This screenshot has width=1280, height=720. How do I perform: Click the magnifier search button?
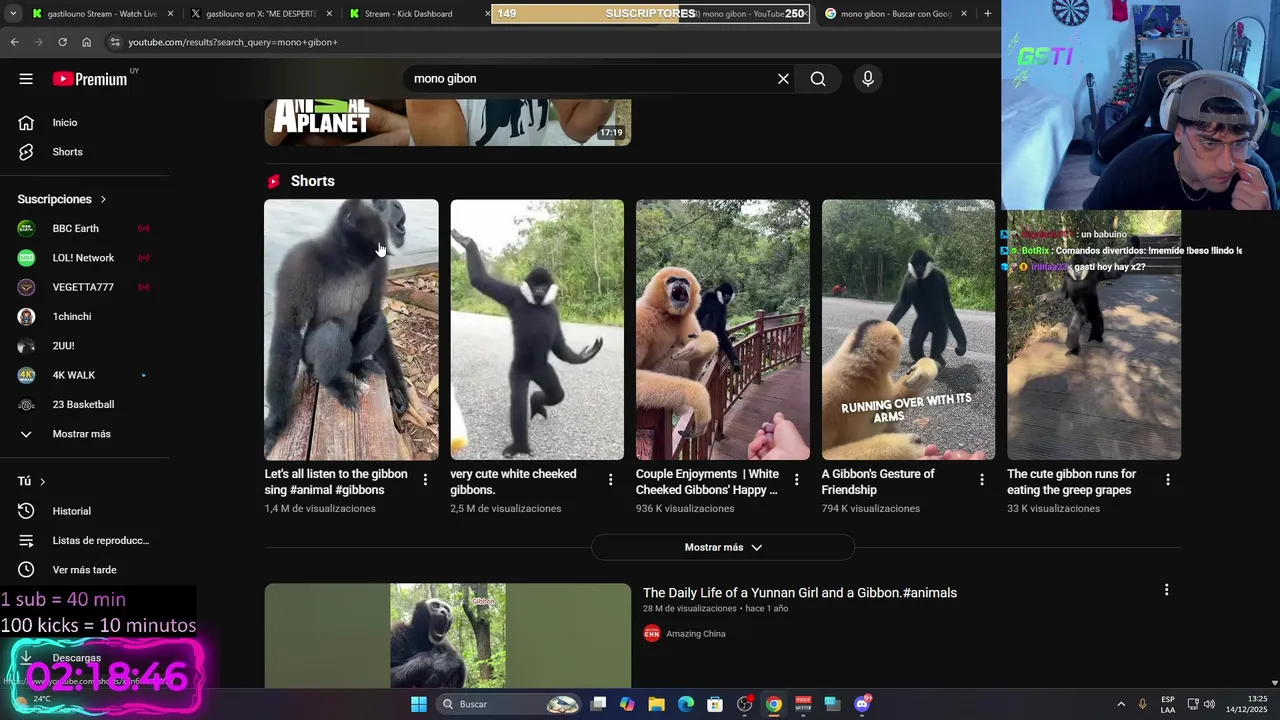tap(818, 79)
